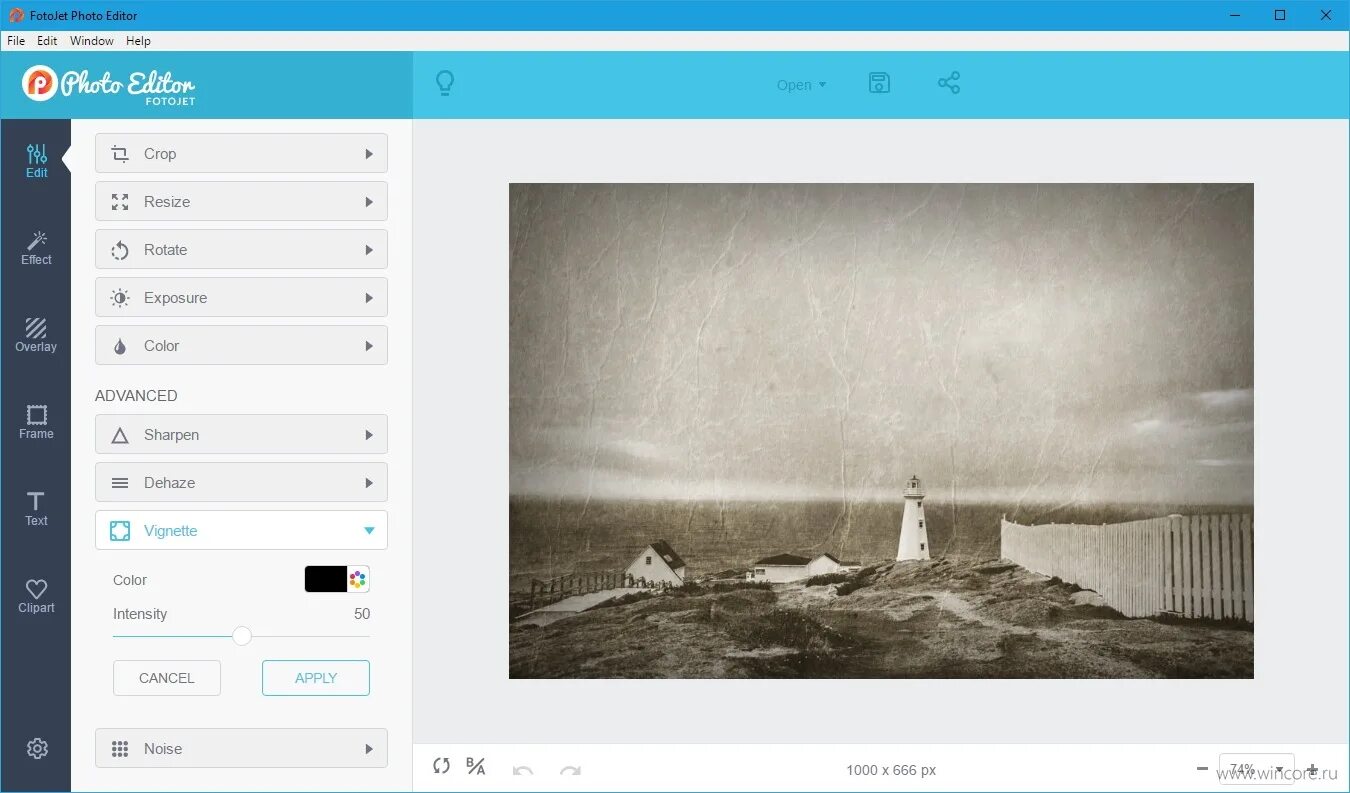
Task: Switch to the Overlay panel
Action: [36, 334]
